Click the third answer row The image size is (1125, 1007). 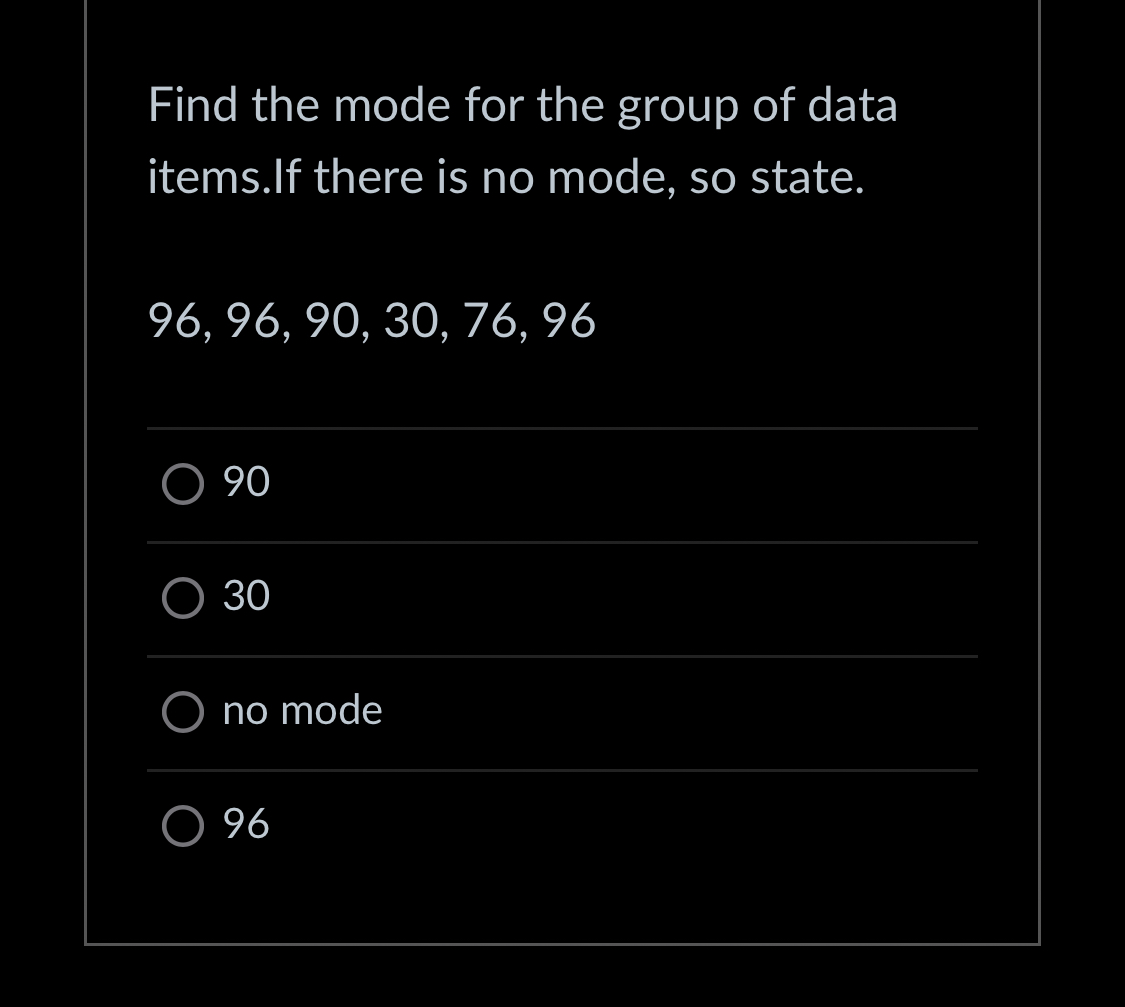[562, 712]
